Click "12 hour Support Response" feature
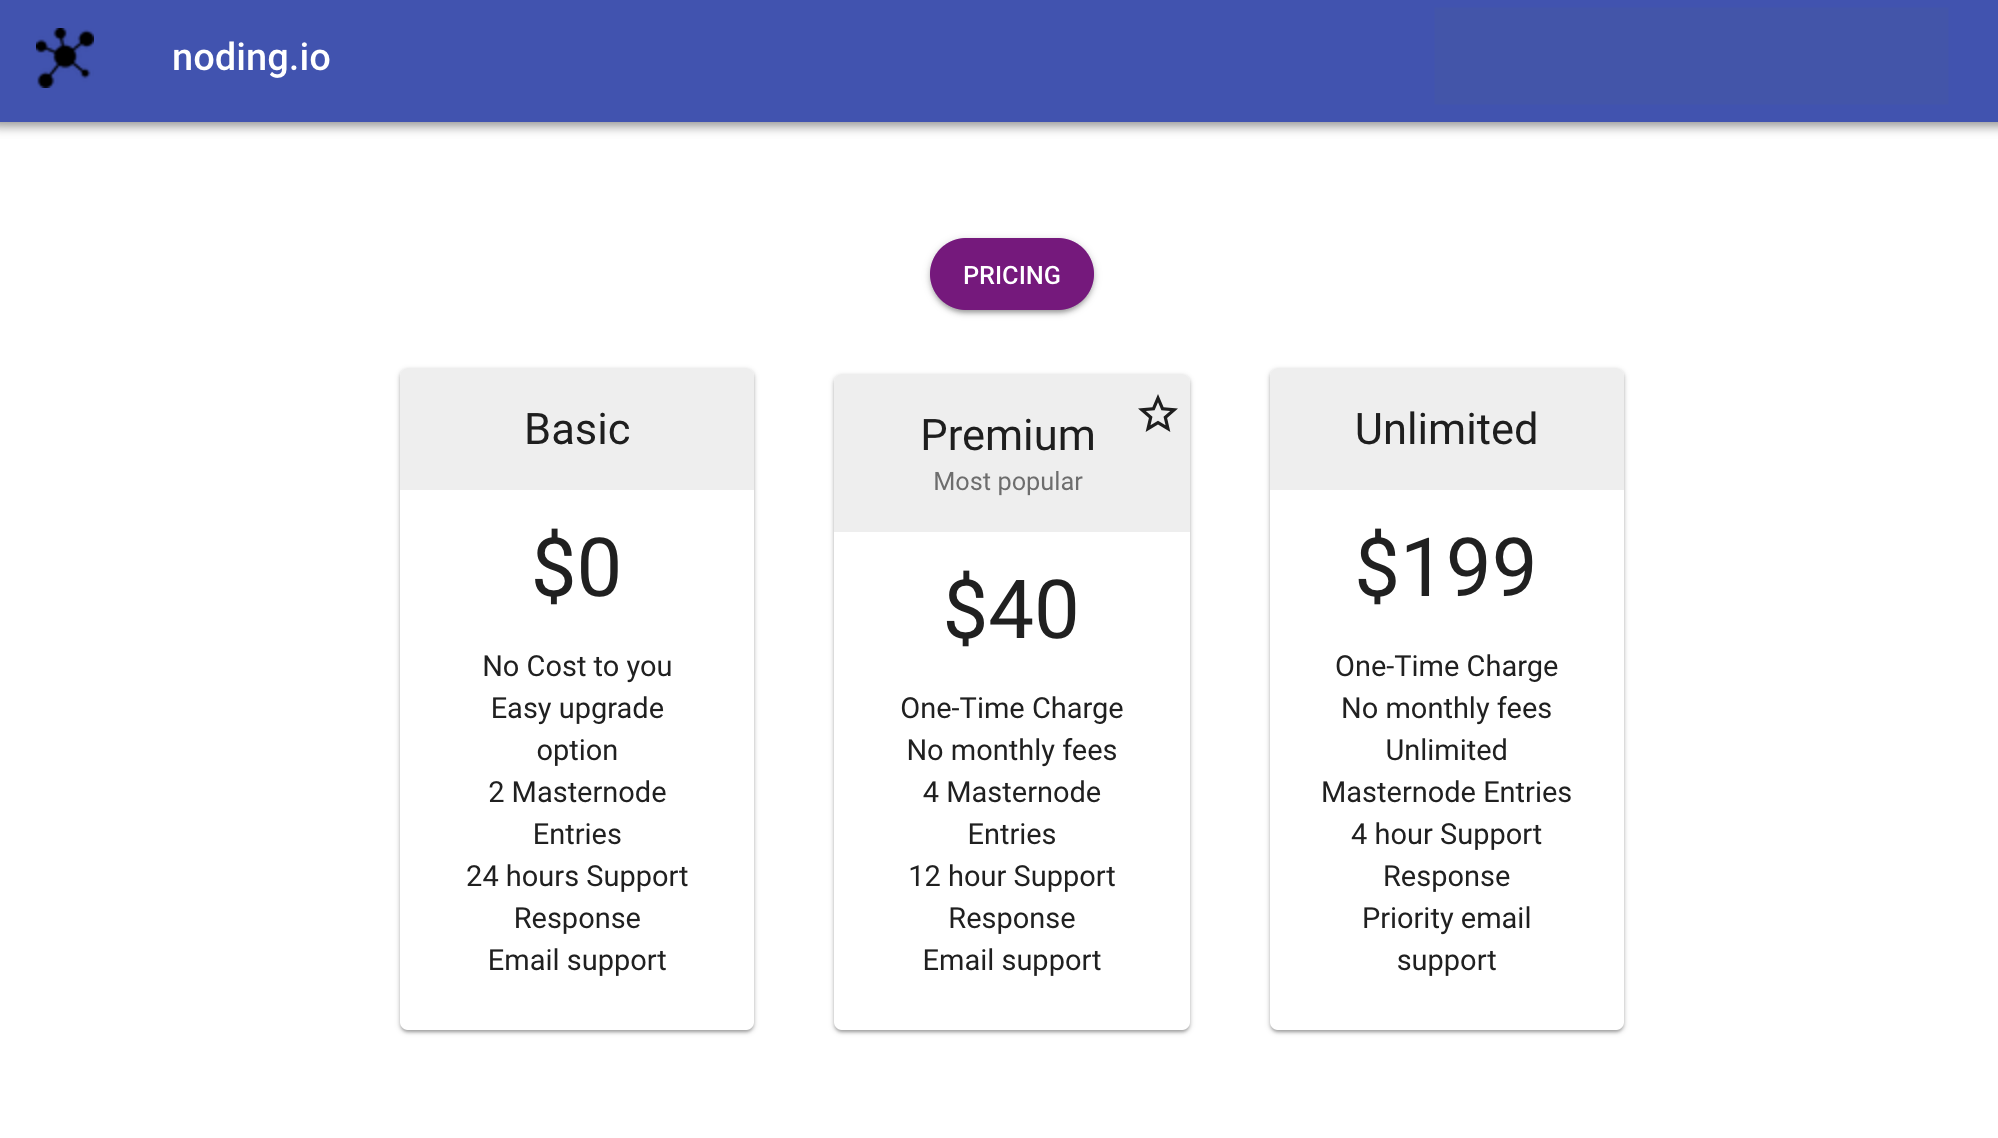Viewport: 1998px width, 1138px height. (1011, 897)
